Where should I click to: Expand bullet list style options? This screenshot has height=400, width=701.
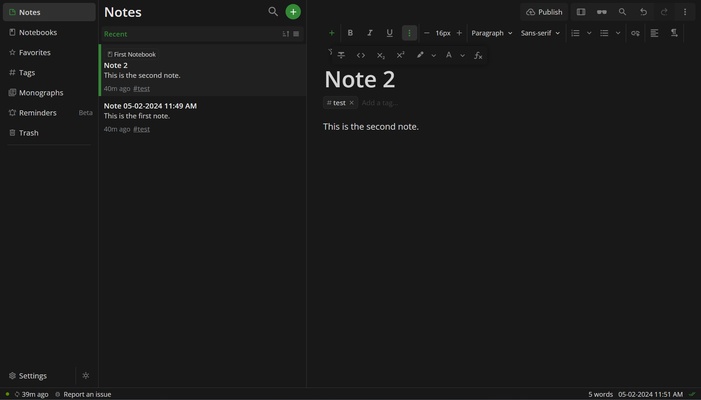pyautogui.click(x=618, y=33)
